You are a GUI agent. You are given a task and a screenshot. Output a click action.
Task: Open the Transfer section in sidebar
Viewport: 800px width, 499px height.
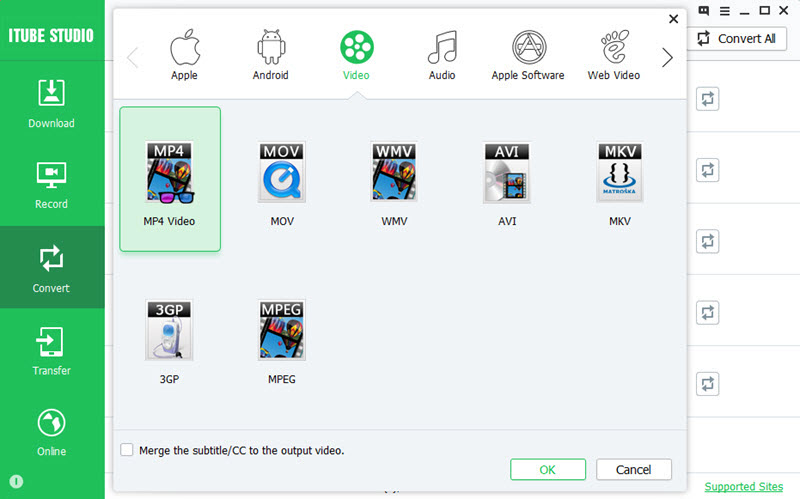pos(52,350)
